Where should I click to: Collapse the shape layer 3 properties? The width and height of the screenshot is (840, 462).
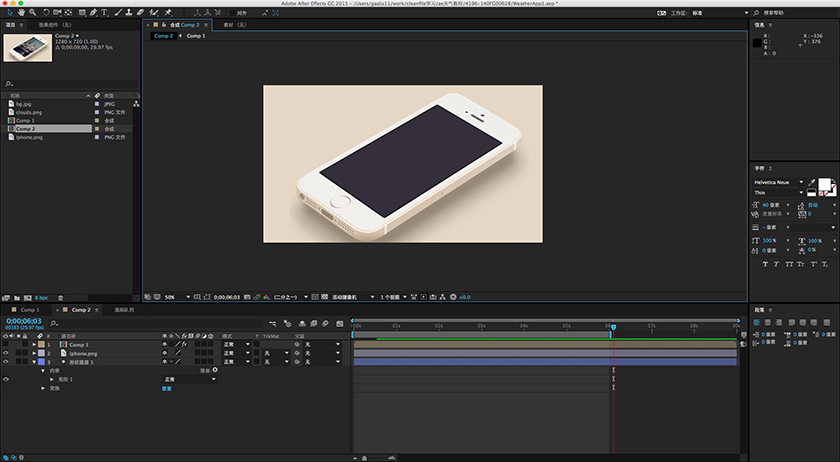click(34, 362)
